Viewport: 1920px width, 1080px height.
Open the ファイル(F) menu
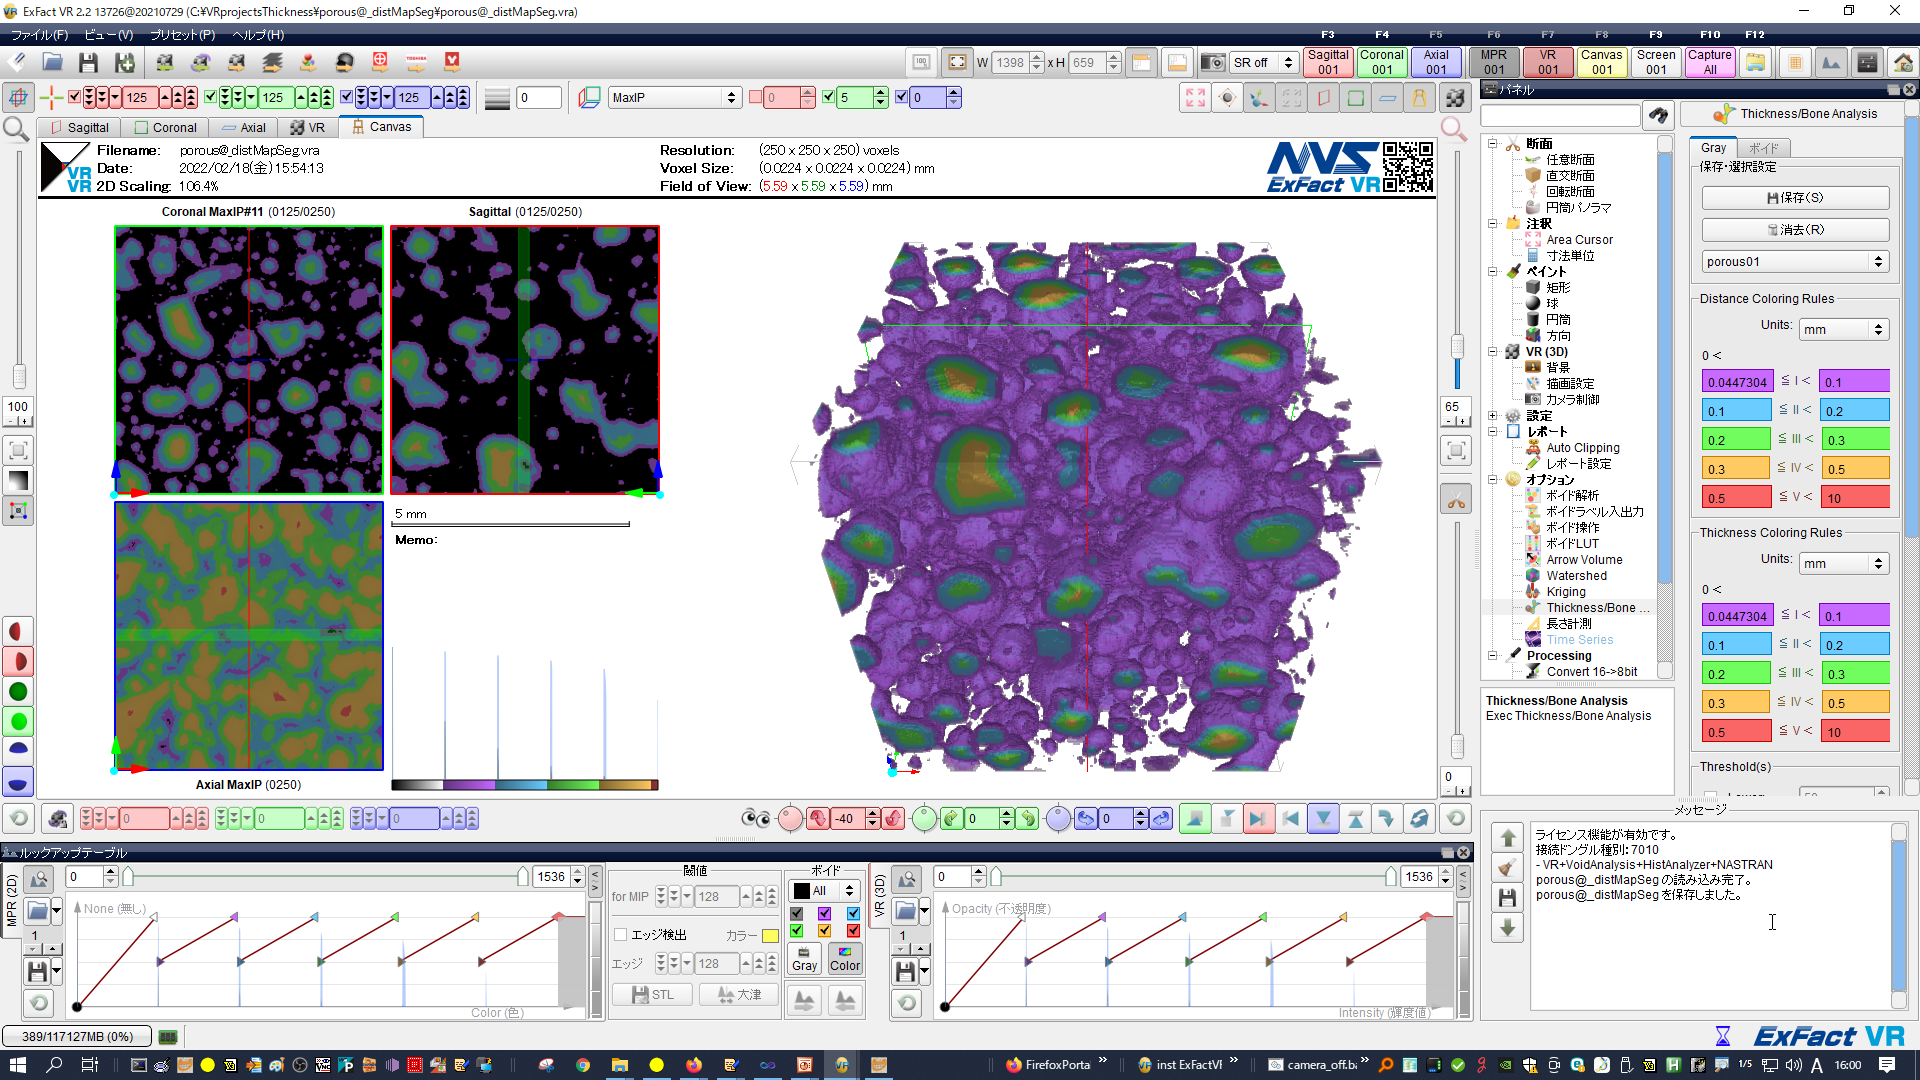[39, 34]
